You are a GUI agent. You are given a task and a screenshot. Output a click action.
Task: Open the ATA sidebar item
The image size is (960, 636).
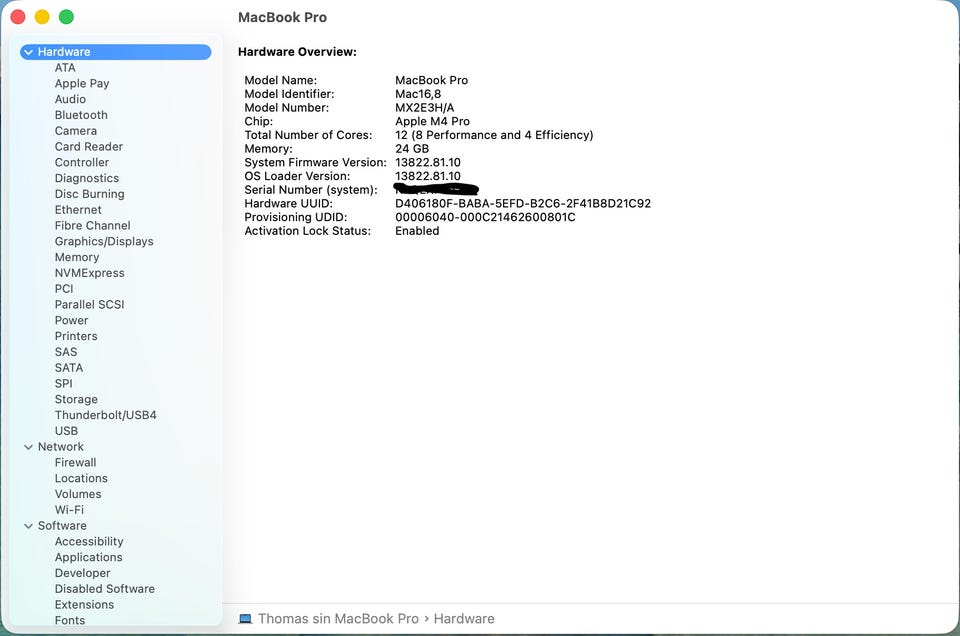(65, 68)
